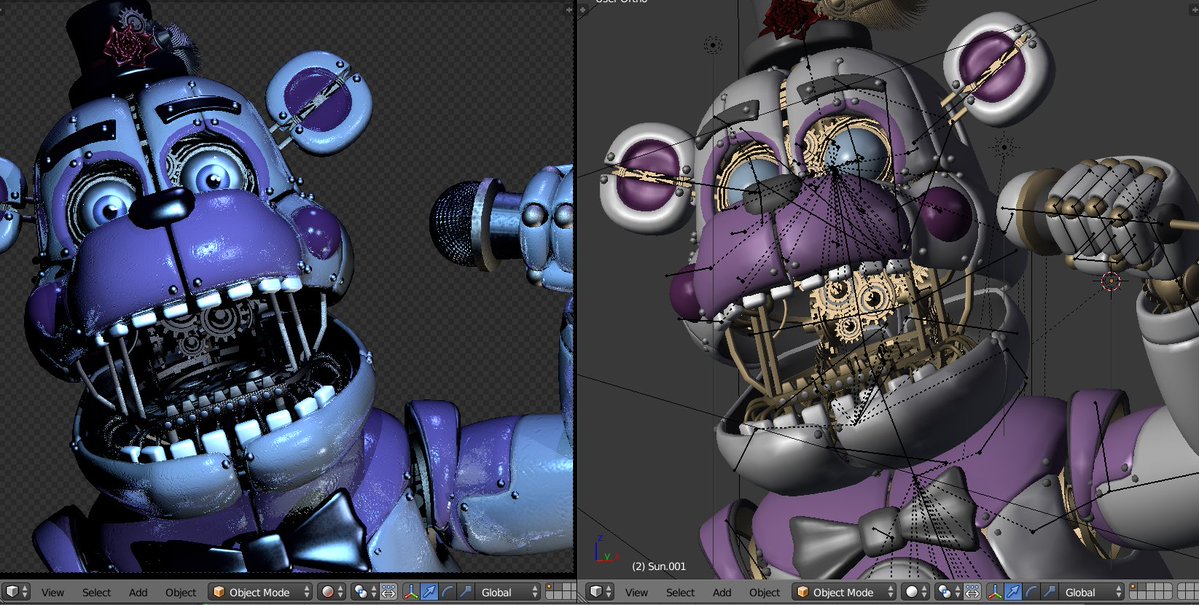Toggle manipulate center points in solid viewport
Viewport: 1199px width, 605px height.
pos(972,592)
